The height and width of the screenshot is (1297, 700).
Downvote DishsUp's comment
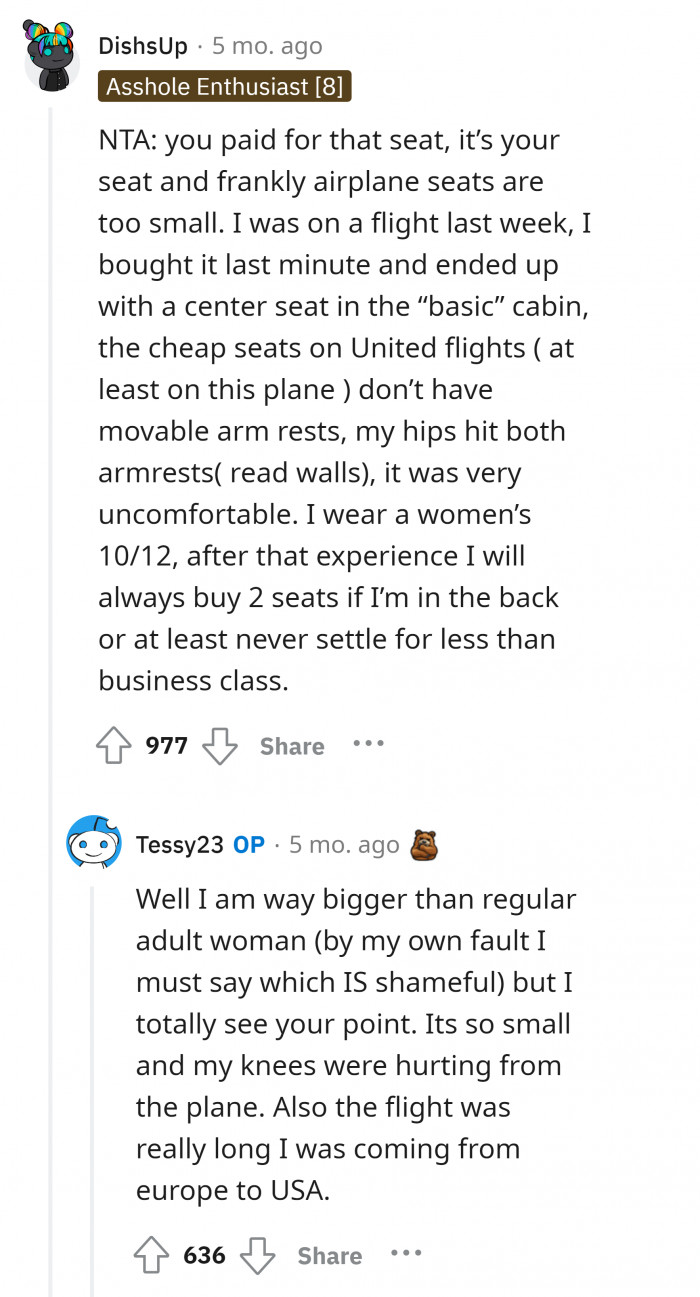pos(219,744)
